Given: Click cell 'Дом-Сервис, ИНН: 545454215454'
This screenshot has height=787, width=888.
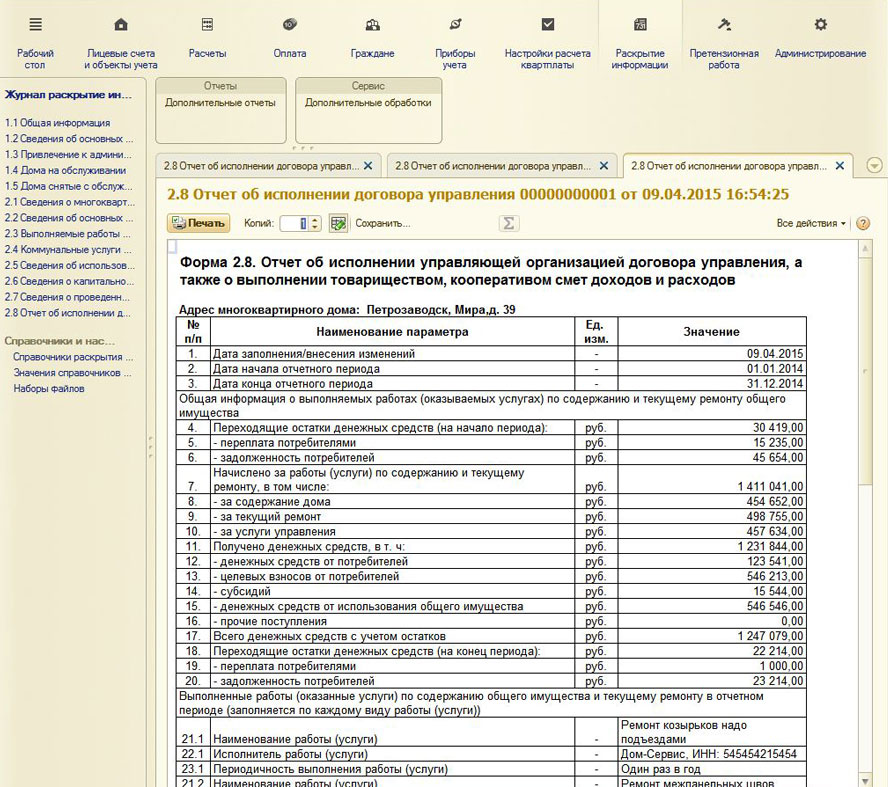Looking at the screenshot, I should tap(711, 754).
